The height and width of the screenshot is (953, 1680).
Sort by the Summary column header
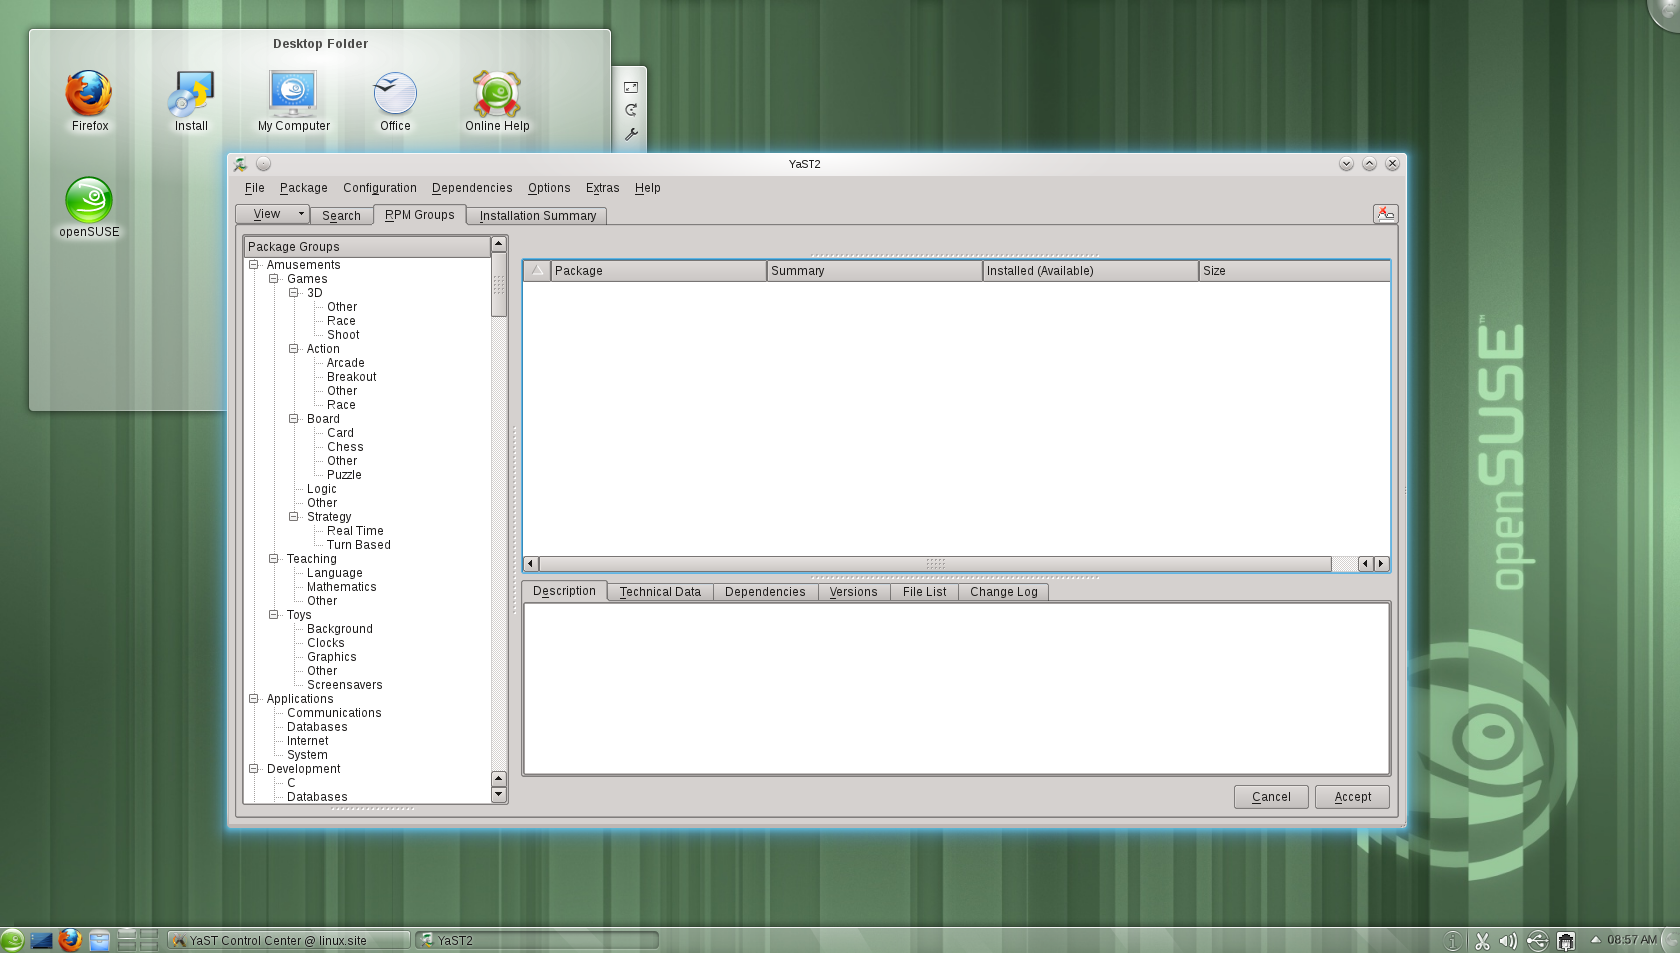[x=874, y=271]
